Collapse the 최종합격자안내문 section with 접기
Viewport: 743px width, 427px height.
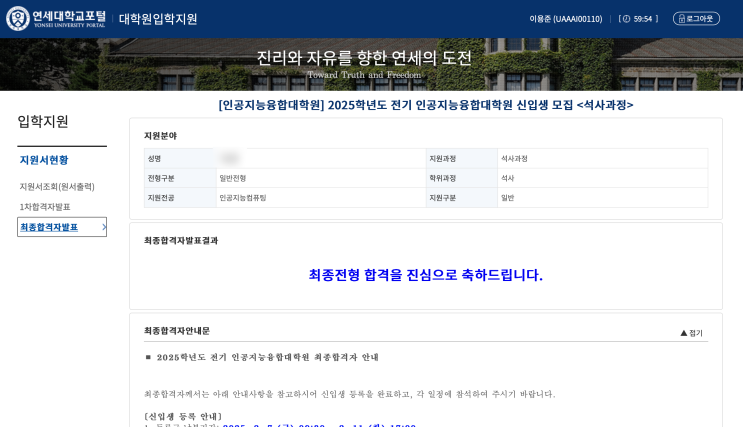pyautogui.click(x=691, y=333)
